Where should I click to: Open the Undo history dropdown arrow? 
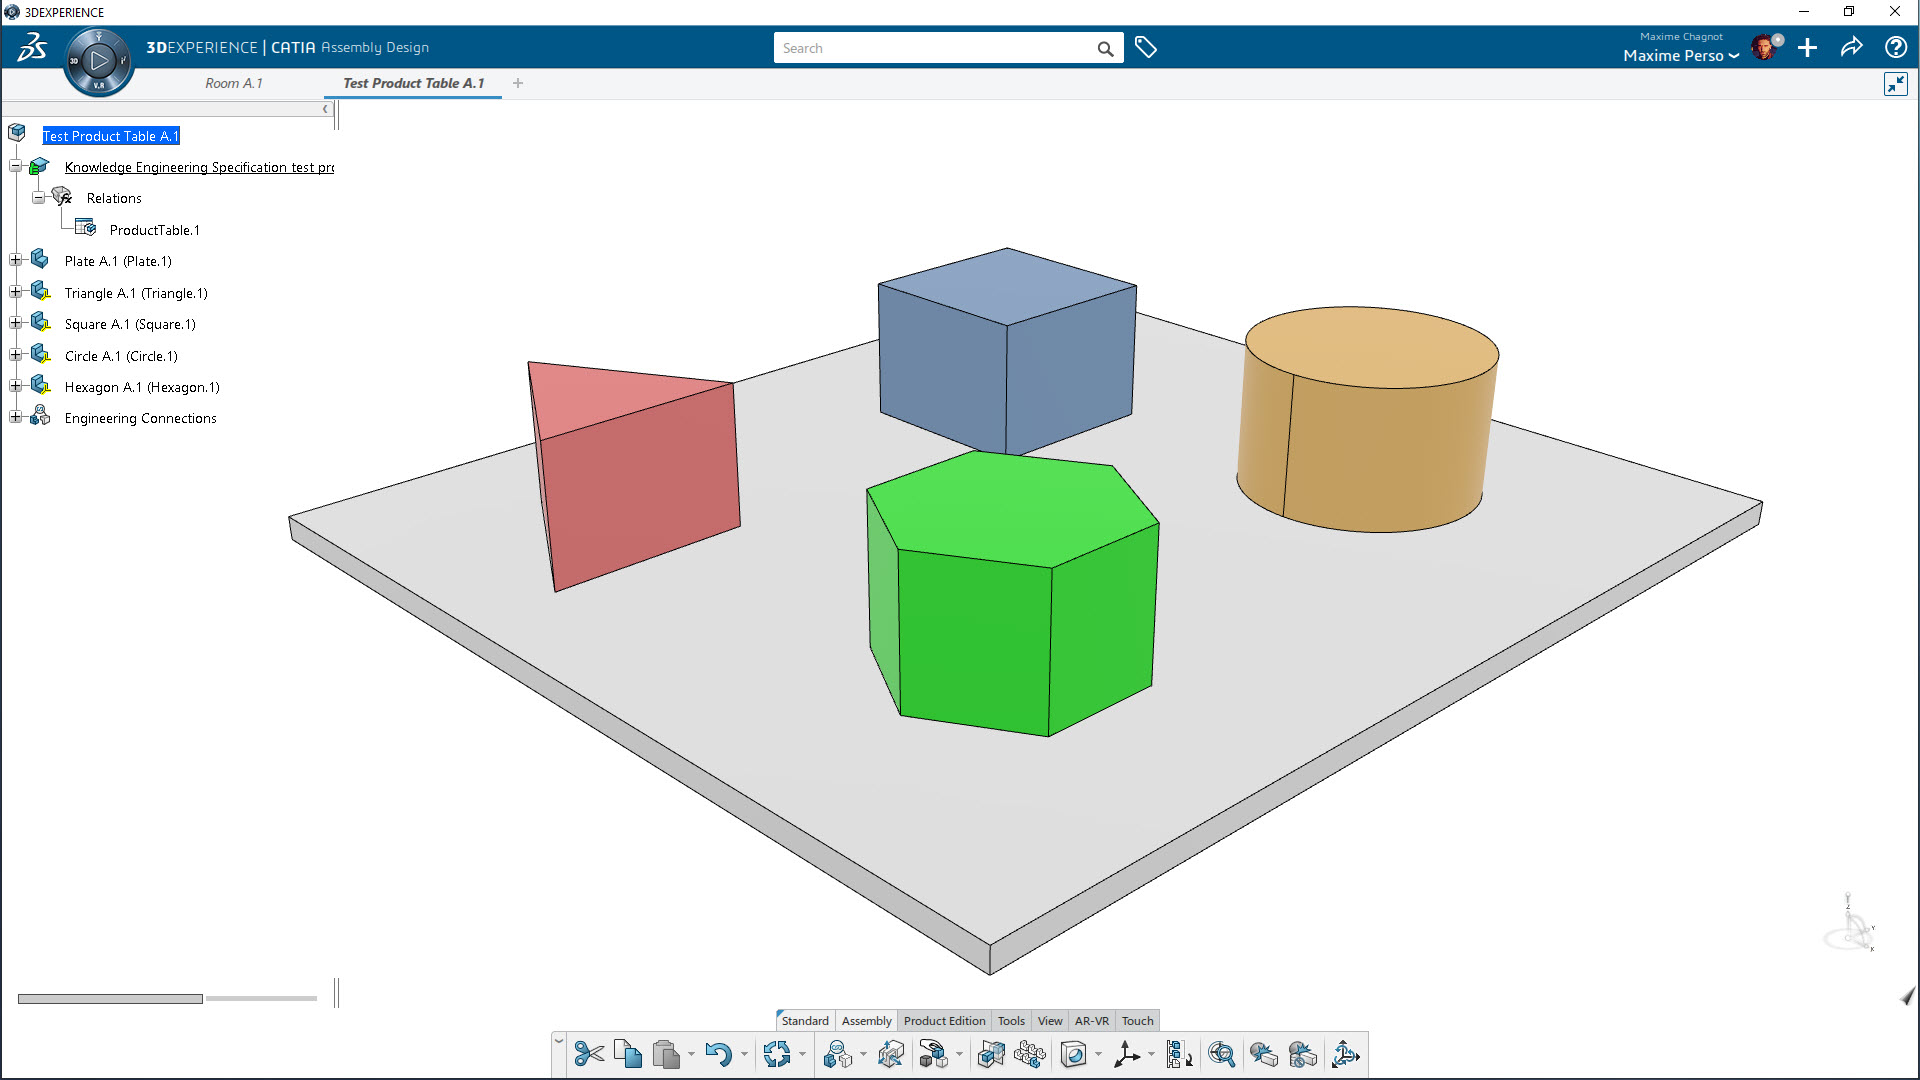(x=743, y=1054)
